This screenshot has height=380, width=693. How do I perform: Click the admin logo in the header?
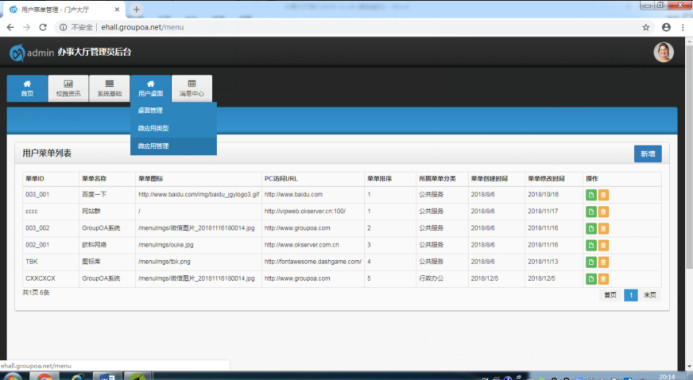17,53
